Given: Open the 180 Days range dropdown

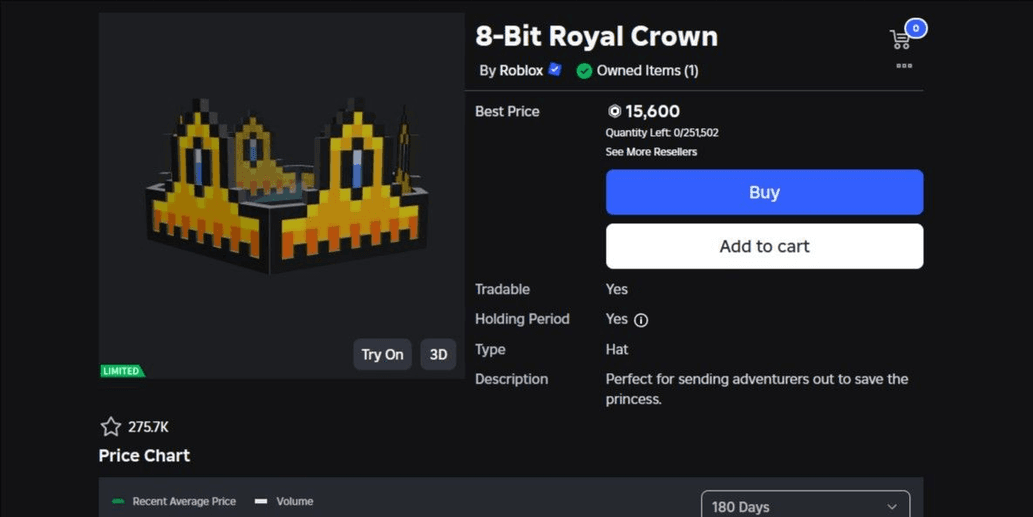Looking at the screenshot, I should (x=805, y=504).
